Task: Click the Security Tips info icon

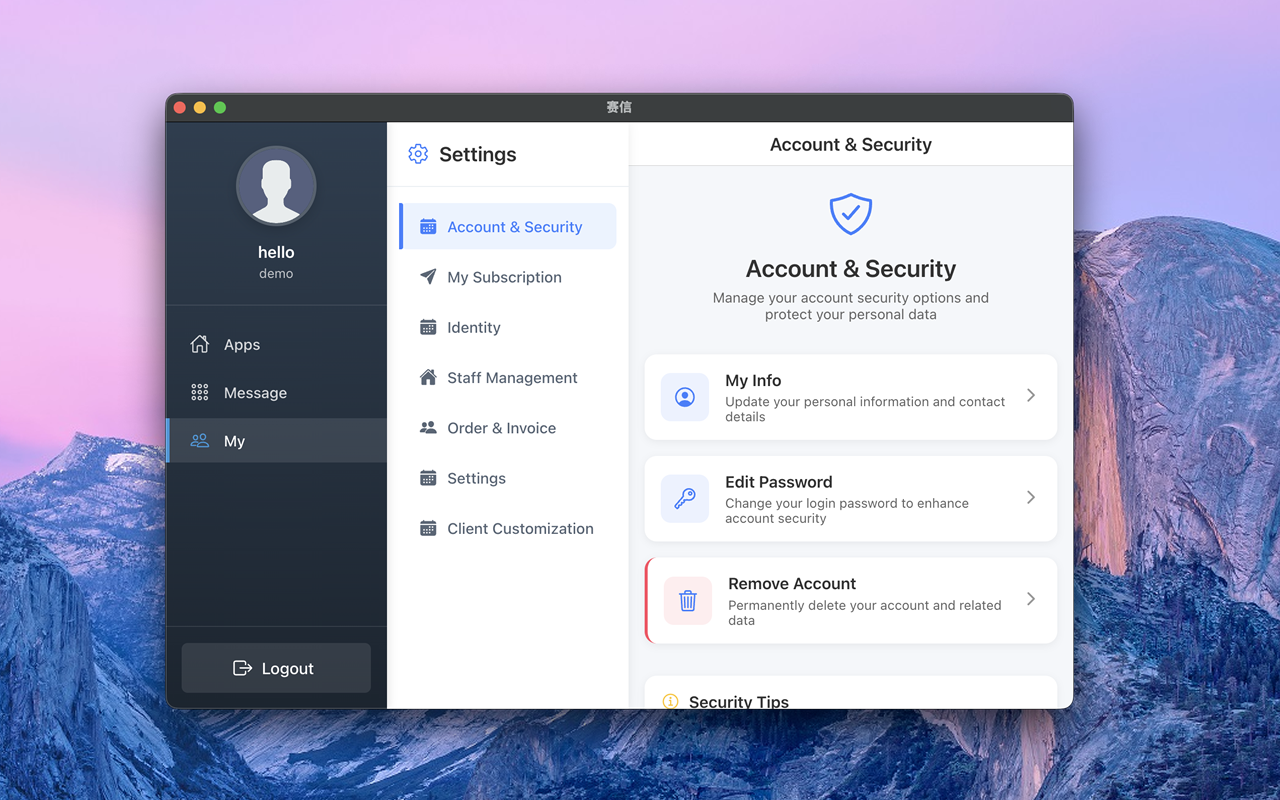Action: click(671, 702)
